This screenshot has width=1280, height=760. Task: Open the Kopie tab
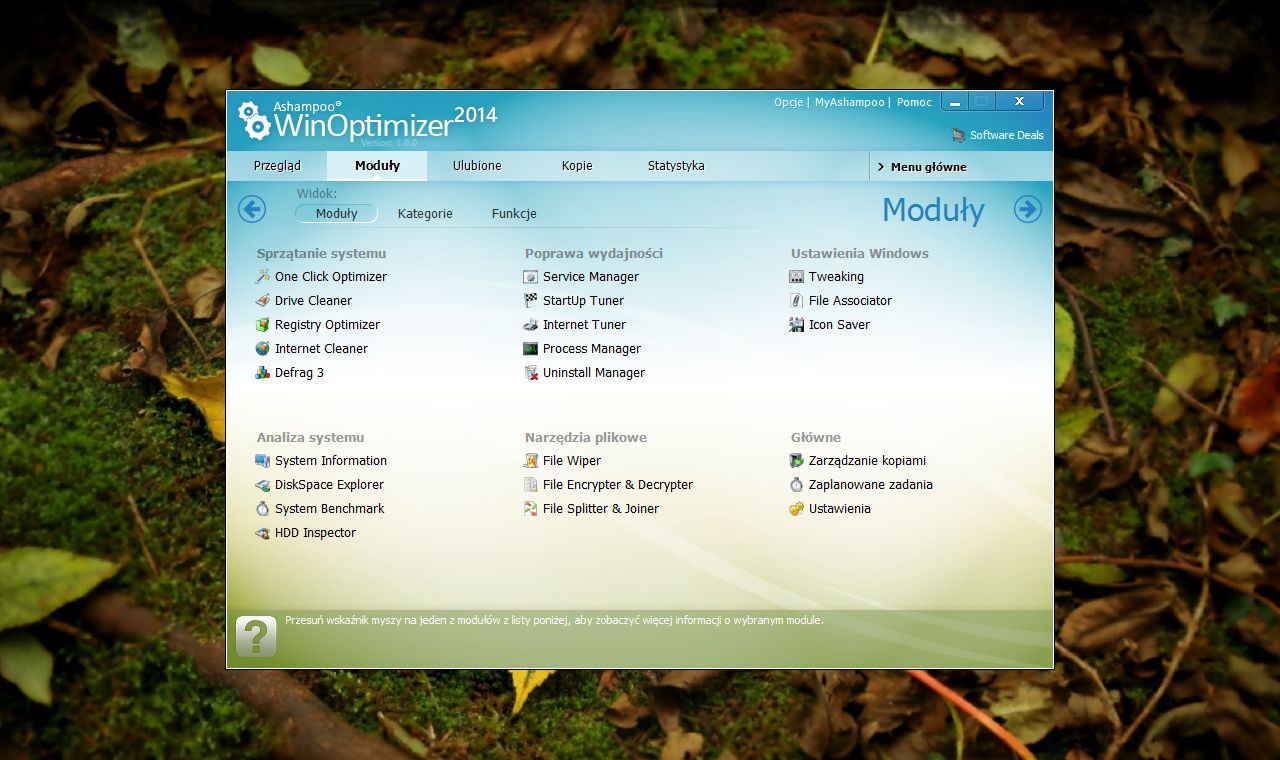(x=577, y=166)
